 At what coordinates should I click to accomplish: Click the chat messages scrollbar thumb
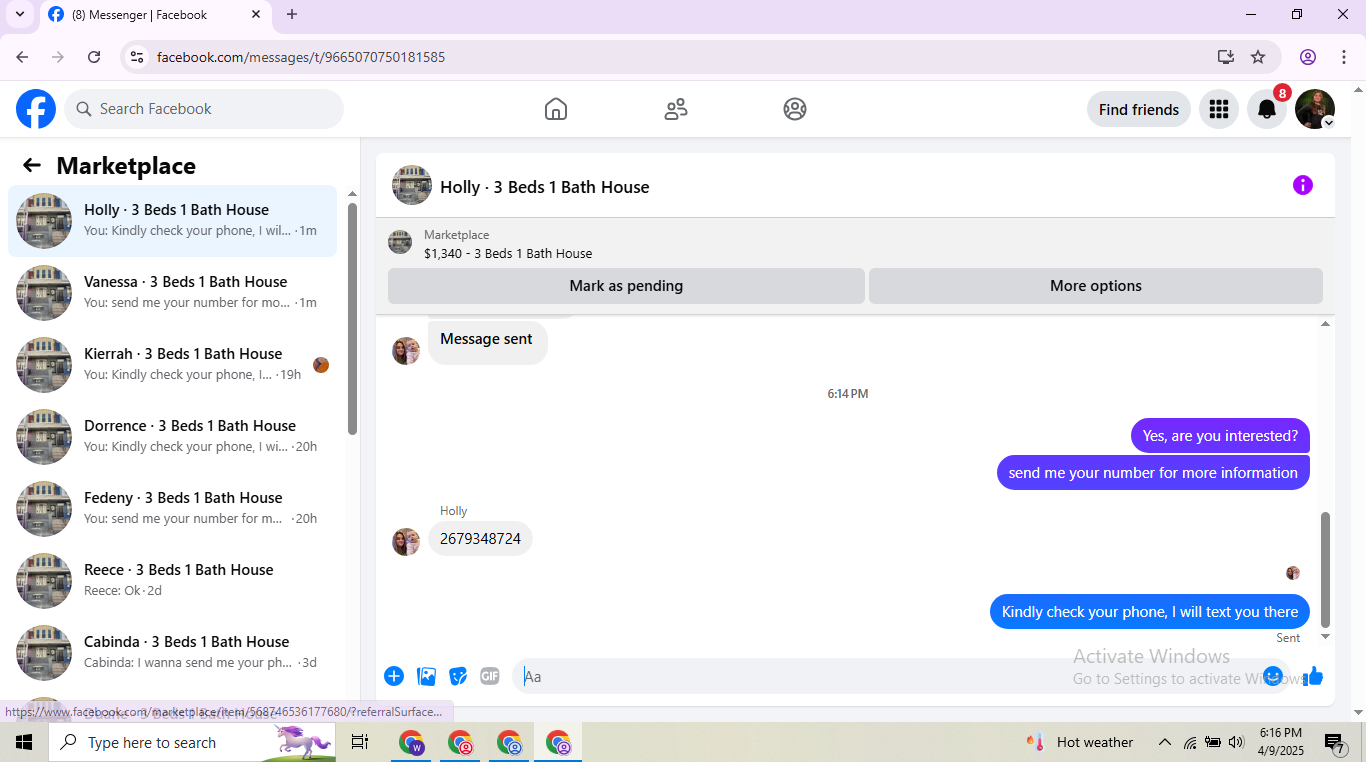tap(1326, 569)
